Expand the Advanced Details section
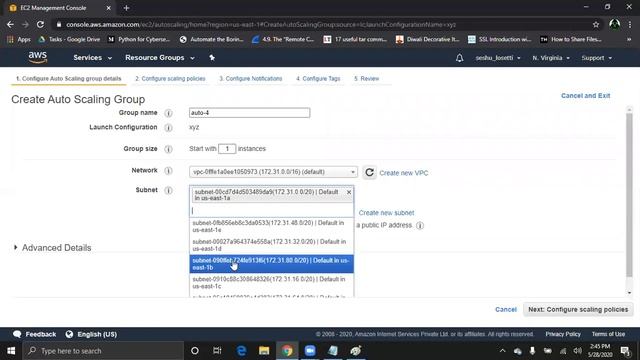This screenshot has height=360, width=640. (52, 248)
